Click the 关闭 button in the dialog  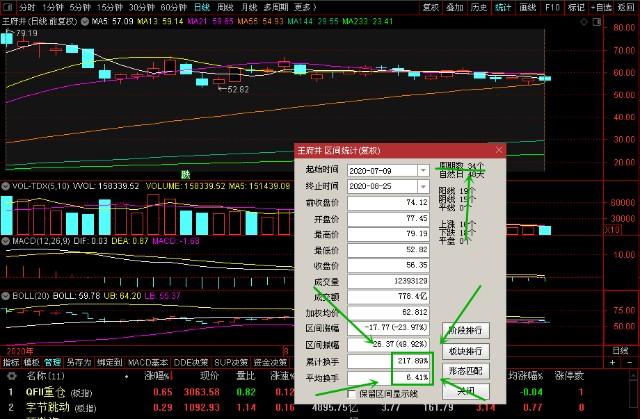click(466, 391)
